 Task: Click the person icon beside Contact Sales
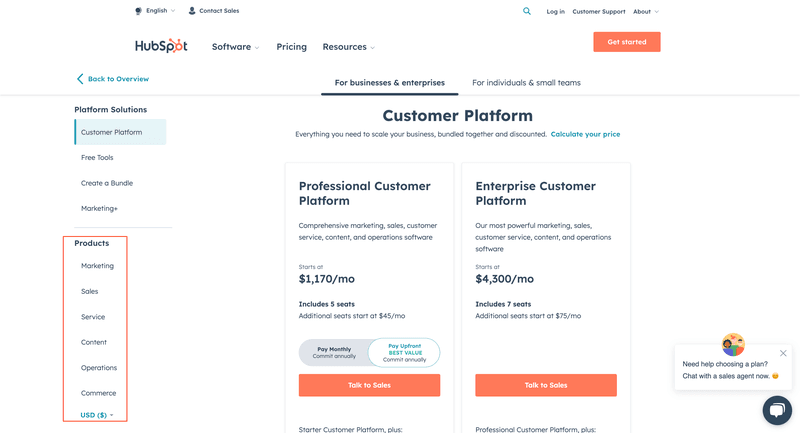coord(192,11)
